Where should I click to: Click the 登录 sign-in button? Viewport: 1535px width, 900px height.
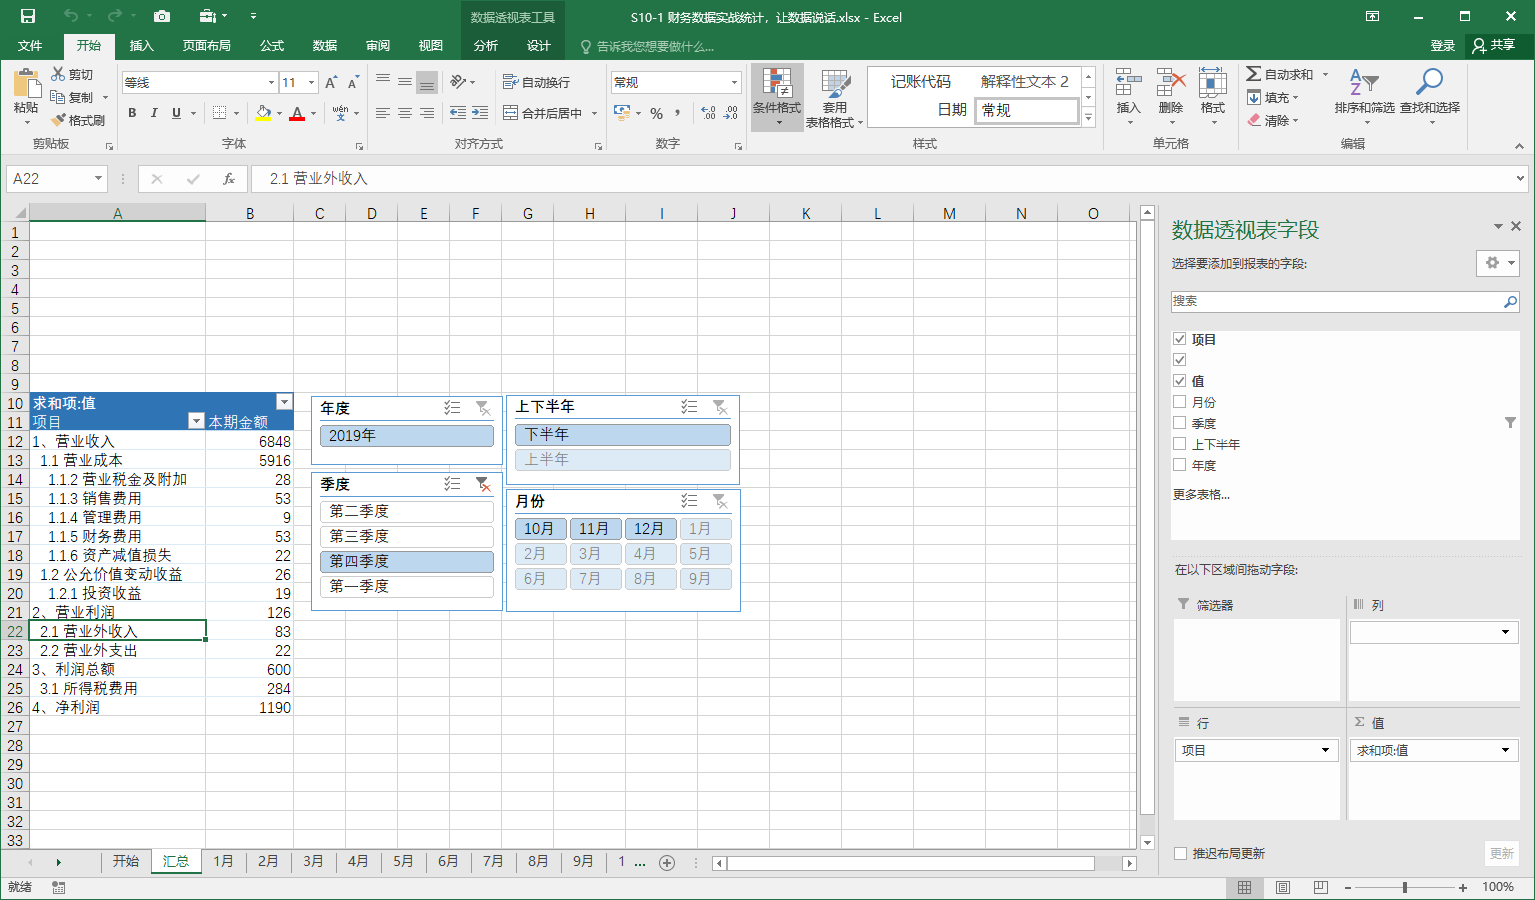1443,46
